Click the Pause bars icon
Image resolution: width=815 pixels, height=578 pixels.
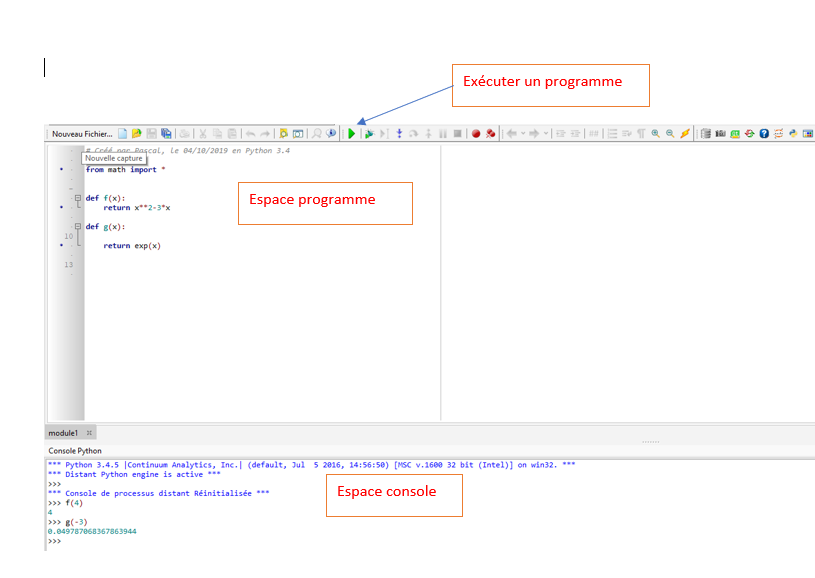tap(443, 134)
